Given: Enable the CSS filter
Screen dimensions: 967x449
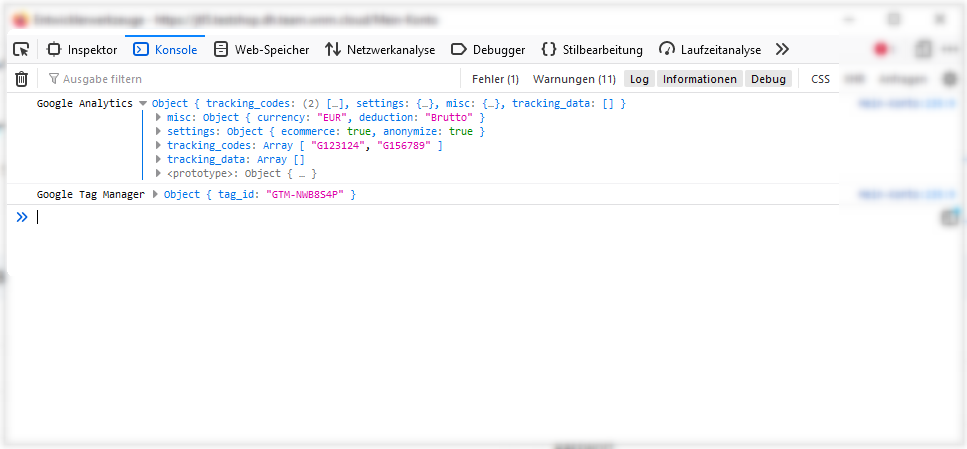Looking at the screenshot, I should (x=820, y=79).
